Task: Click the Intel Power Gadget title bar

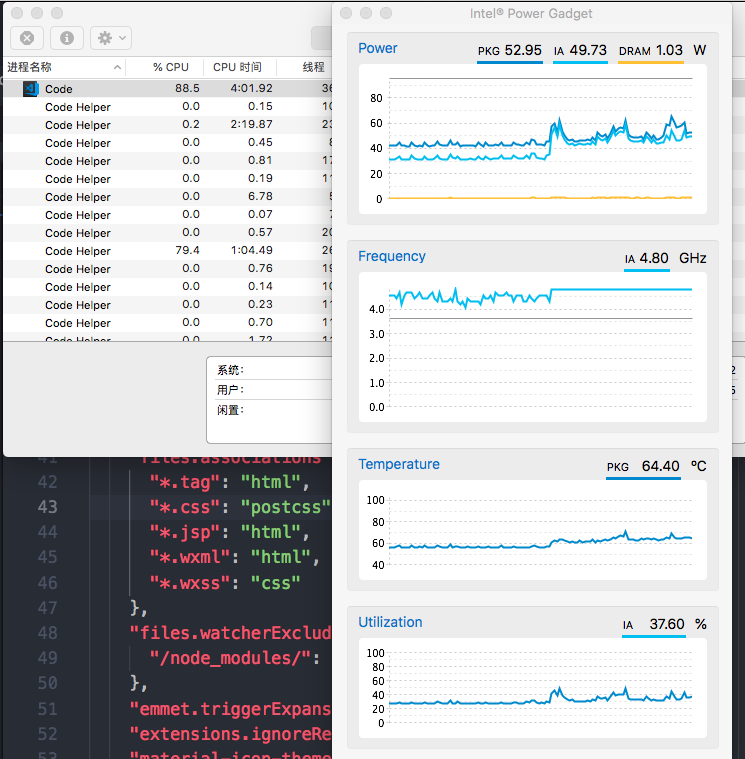Action: coord(531,14)
